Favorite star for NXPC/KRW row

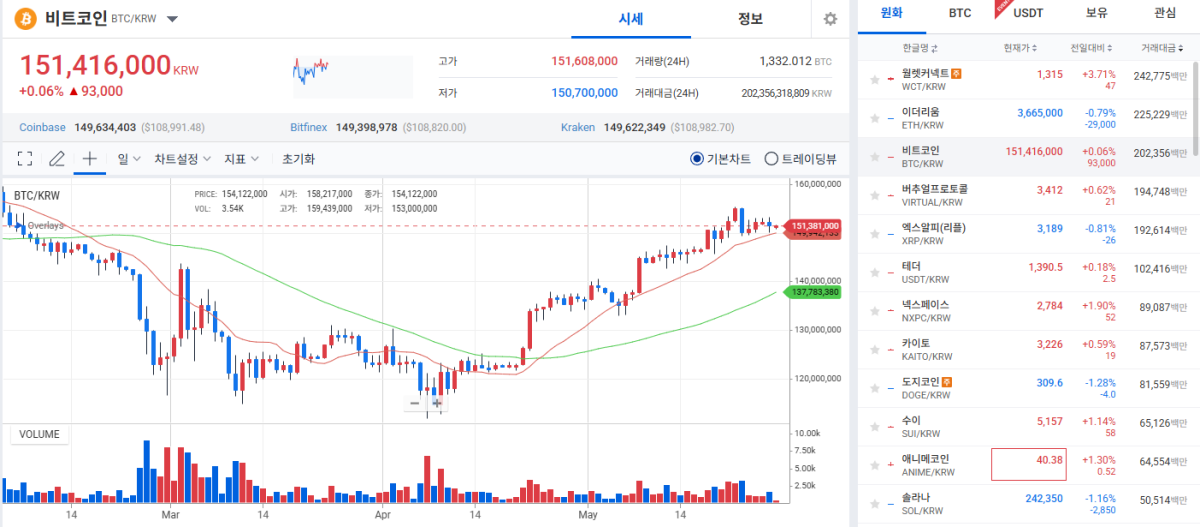pyautogui.click(x=875, y=310)
